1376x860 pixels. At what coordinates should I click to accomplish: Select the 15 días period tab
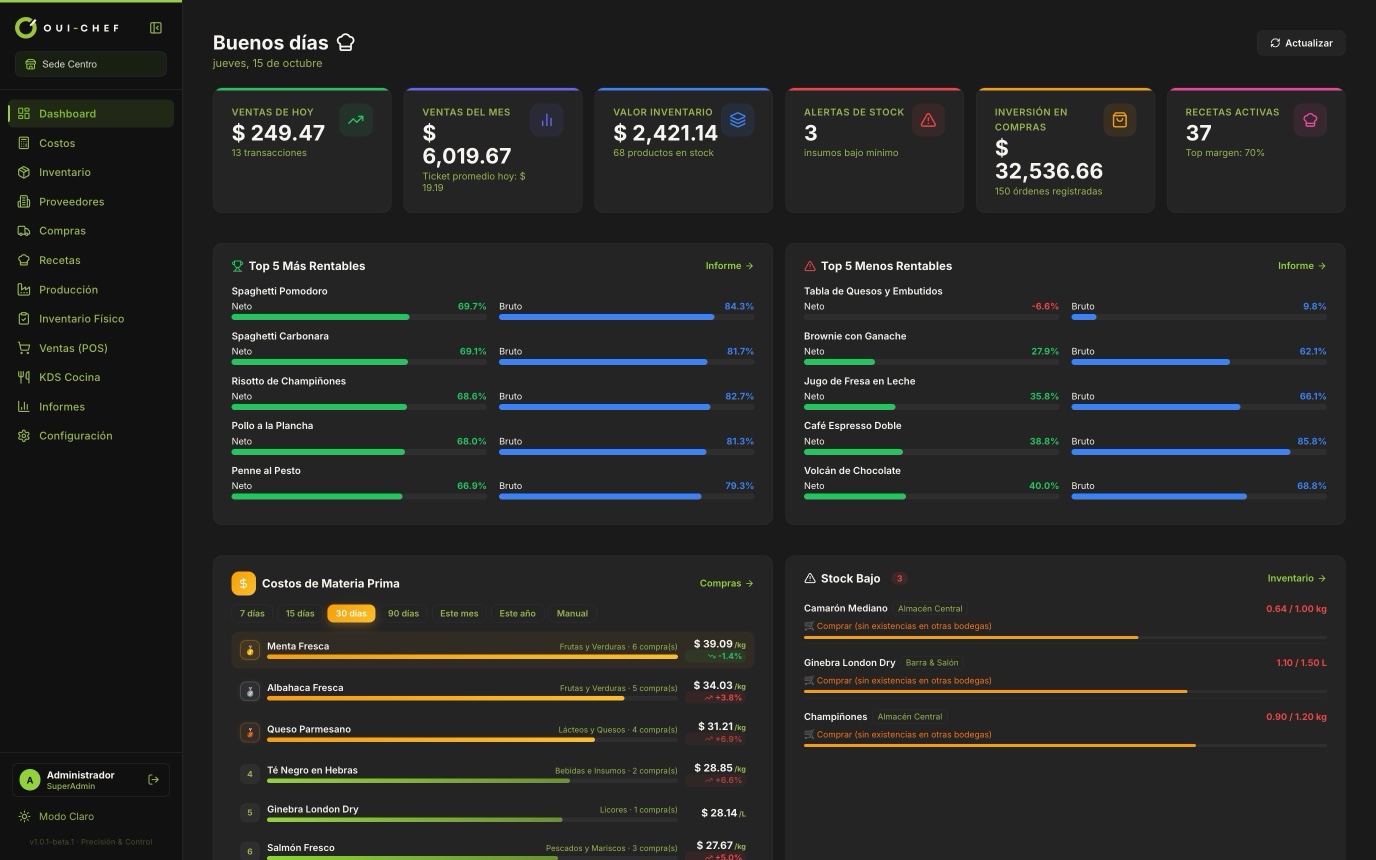(300, 613)
